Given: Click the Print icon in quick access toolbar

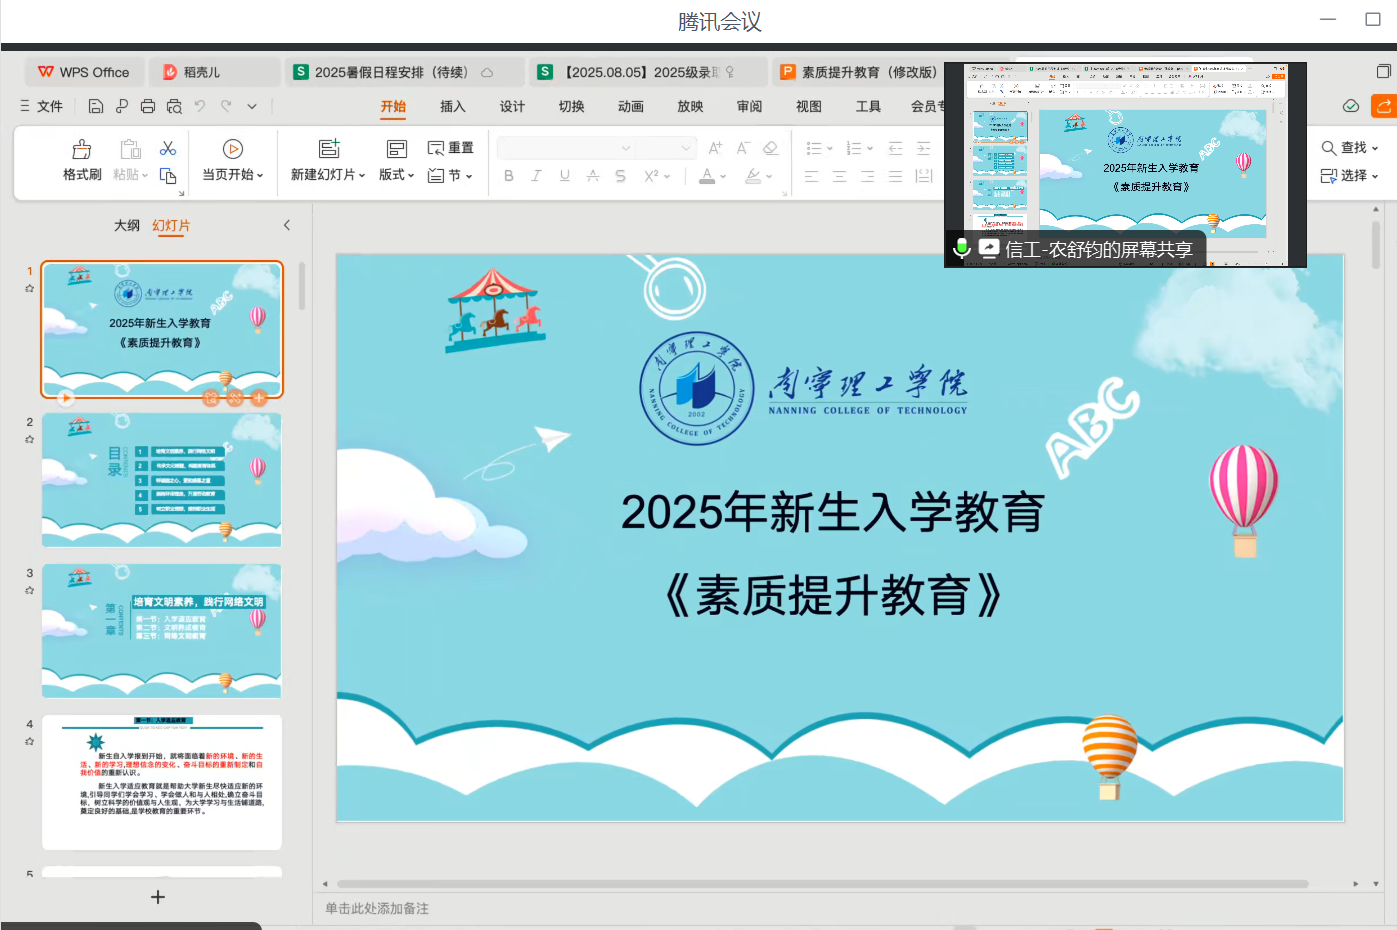Looking at the screenshot, I should (148, 106).
